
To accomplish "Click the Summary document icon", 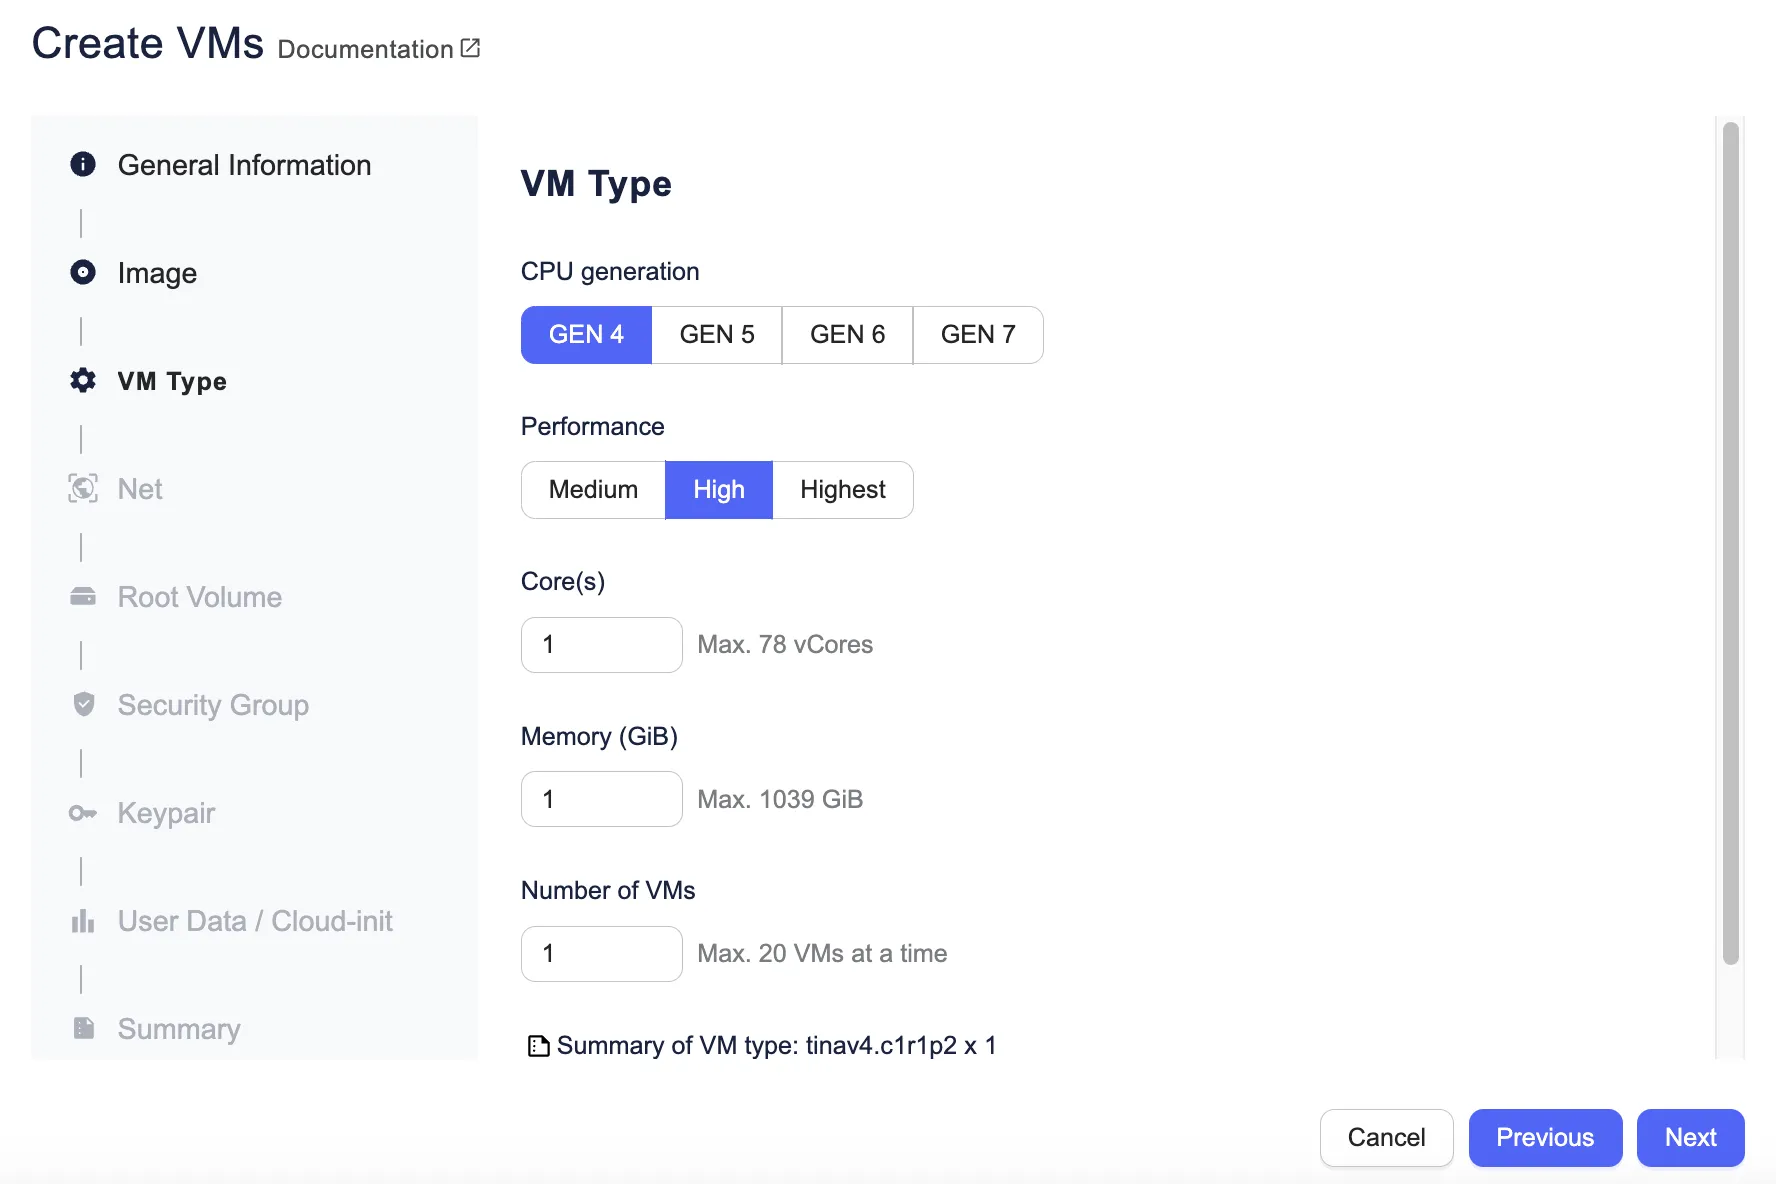I will click(82, 1028).
